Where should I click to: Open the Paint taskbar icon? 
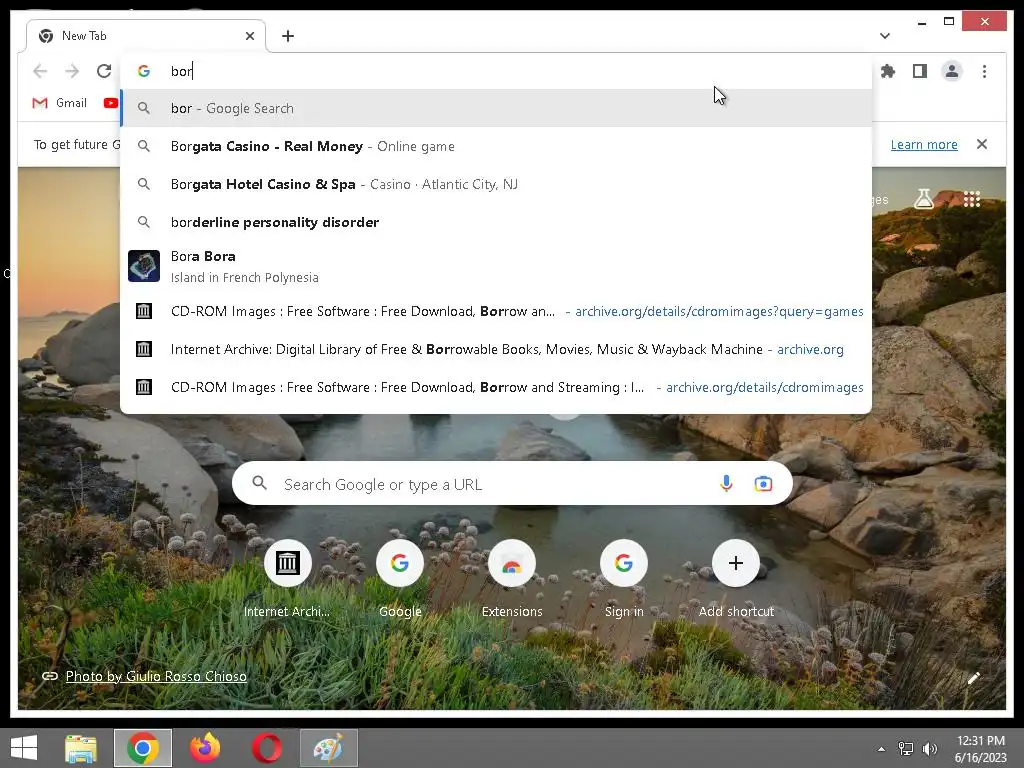[x=328, y=748]
